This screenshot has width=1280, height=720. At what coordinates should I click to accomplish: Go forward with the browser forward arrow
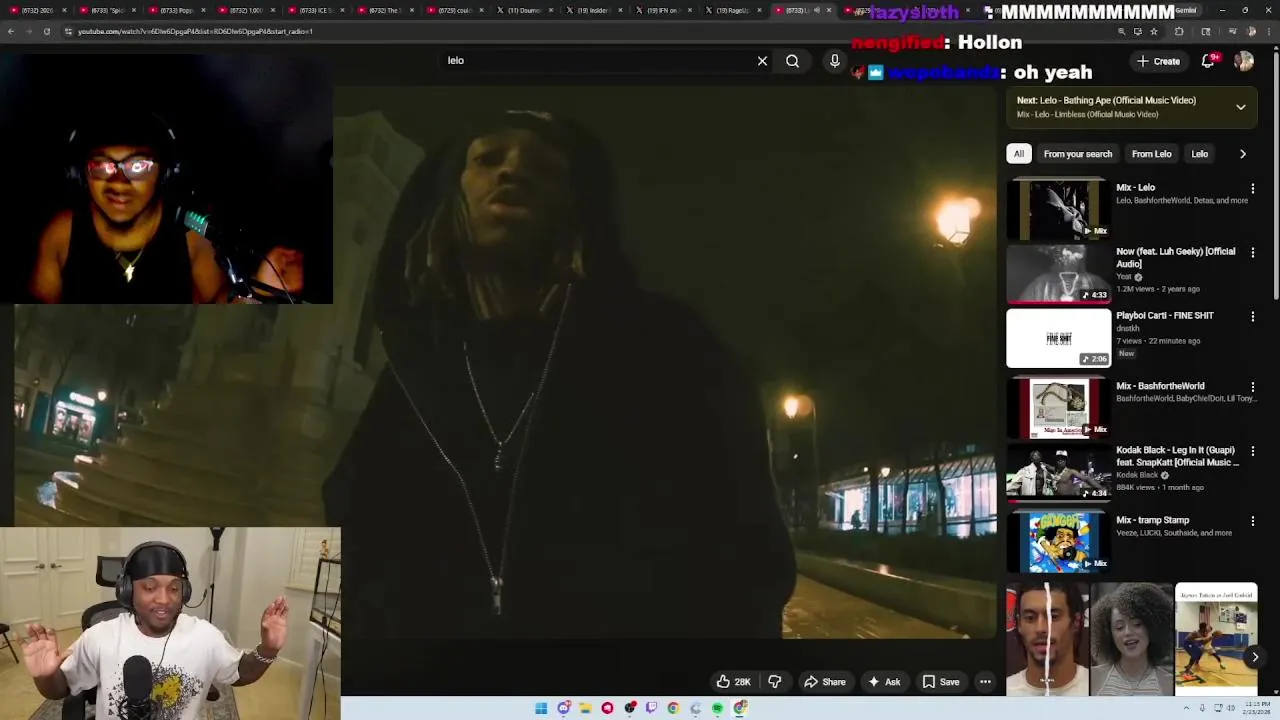28,31
